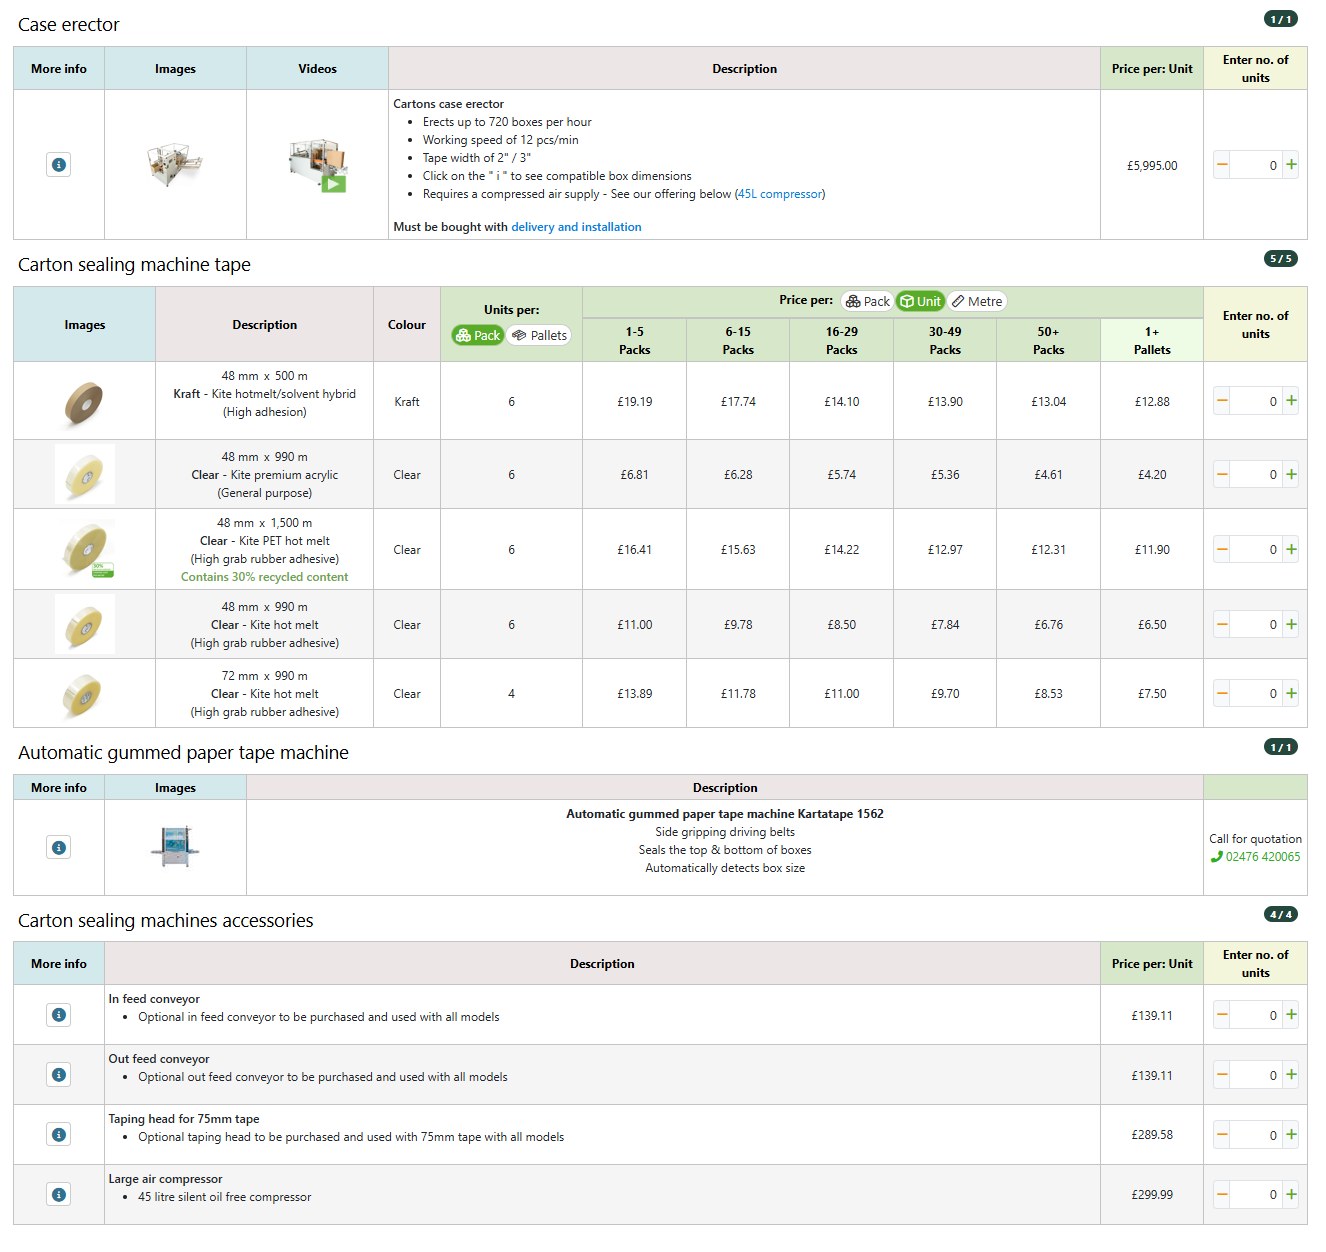Decrease units for Case erector

[x=1222, y=165]
